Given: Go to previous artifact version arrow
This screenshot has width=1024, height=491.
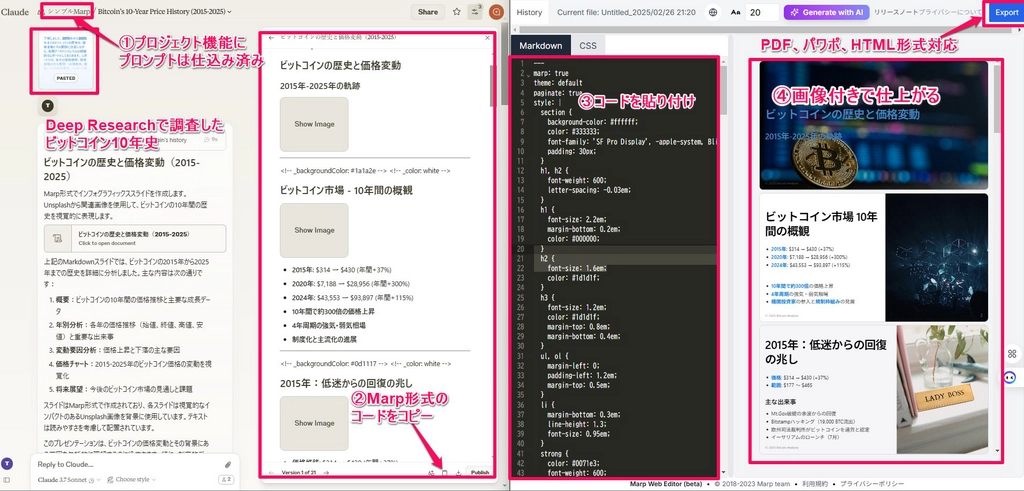Looking at the screenshot, I should [272, 472].
